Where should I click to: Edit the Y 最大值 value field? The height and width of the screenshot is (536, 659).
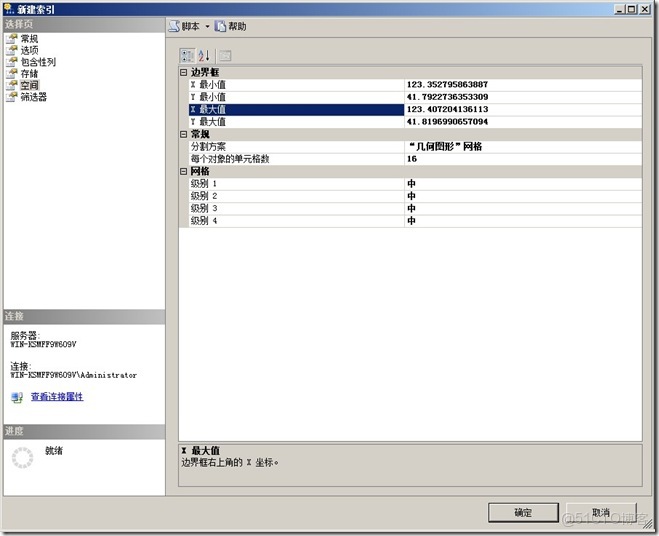(x=523, y=122)
